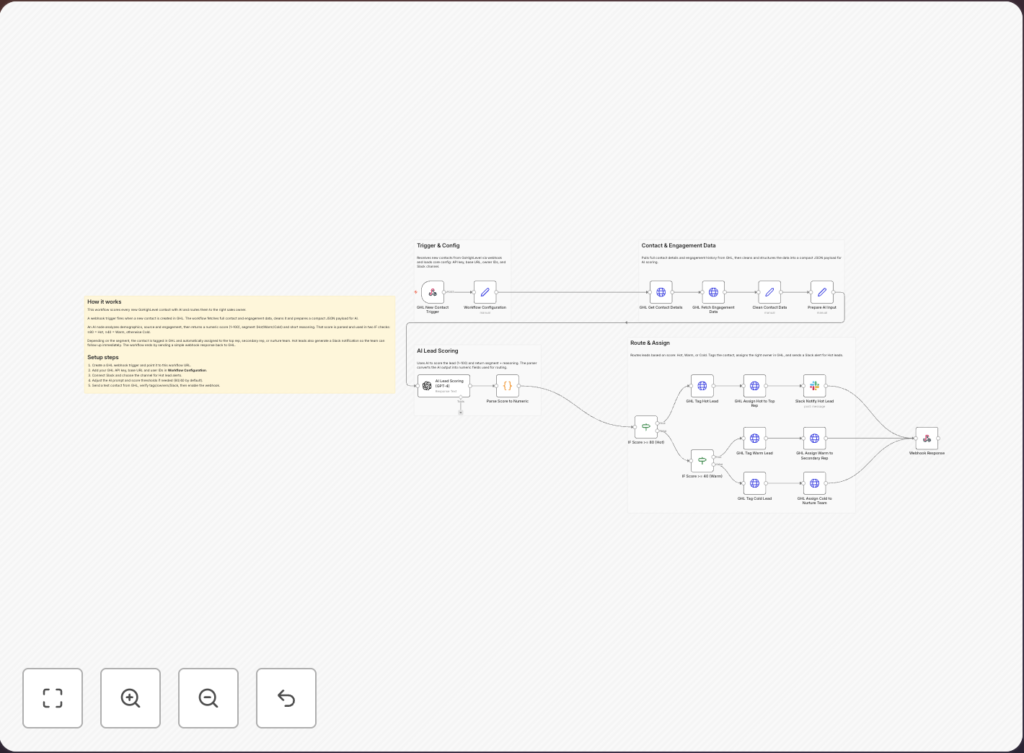Click the fit-to-view button
Screen dimensions: 1024x753
tap(52, 697)
